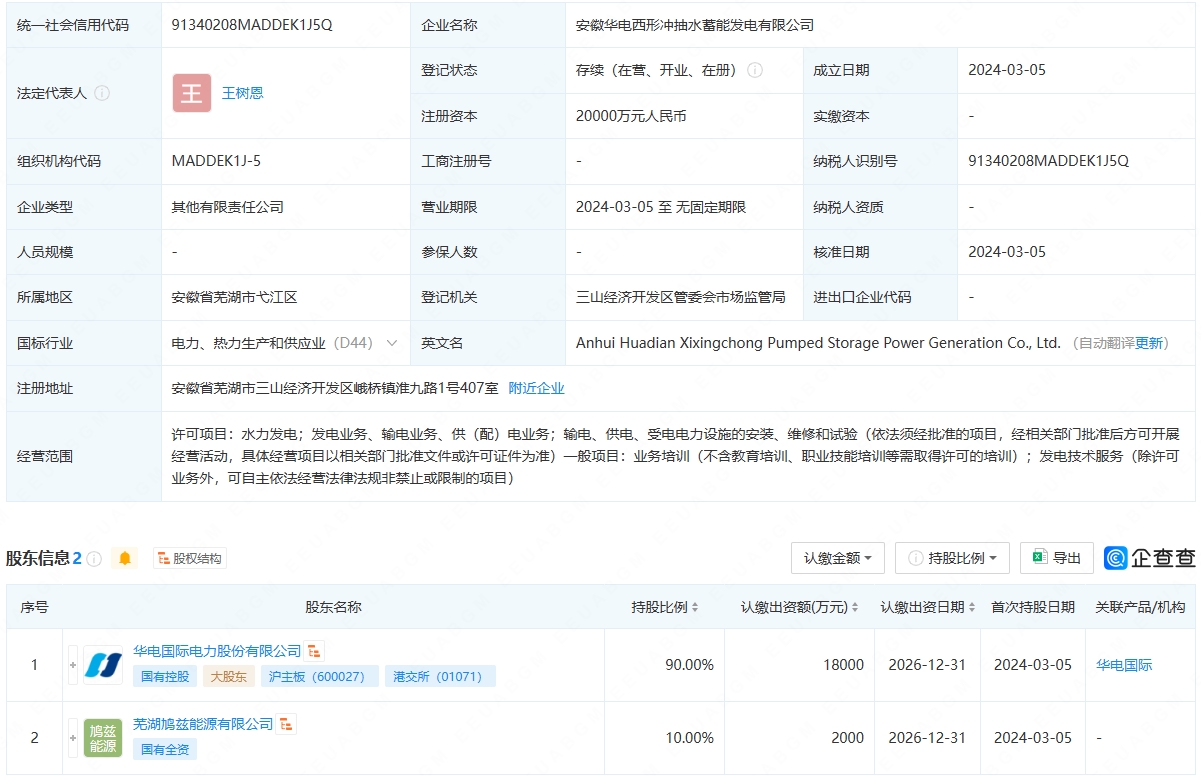Expand the 国标行业 industry dropdown chevron
The height and width of the screenshot is (776, 1201).
tap(391, 343)
